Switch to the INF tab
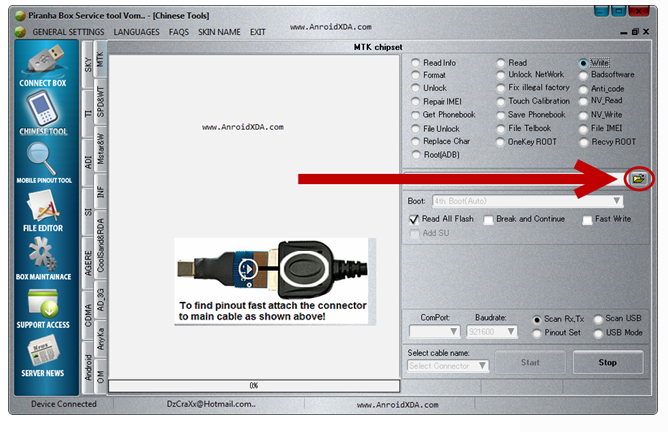The width and height of the screenshot is (668, 432). pyautogui.click(x=100, y=192)
